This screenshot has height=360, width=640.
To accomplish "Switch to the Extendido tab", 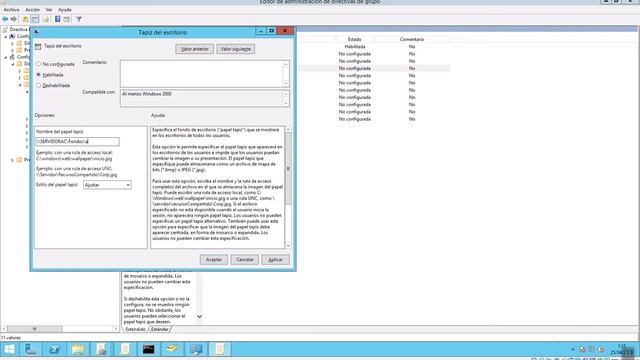I will tap(135, 329).
